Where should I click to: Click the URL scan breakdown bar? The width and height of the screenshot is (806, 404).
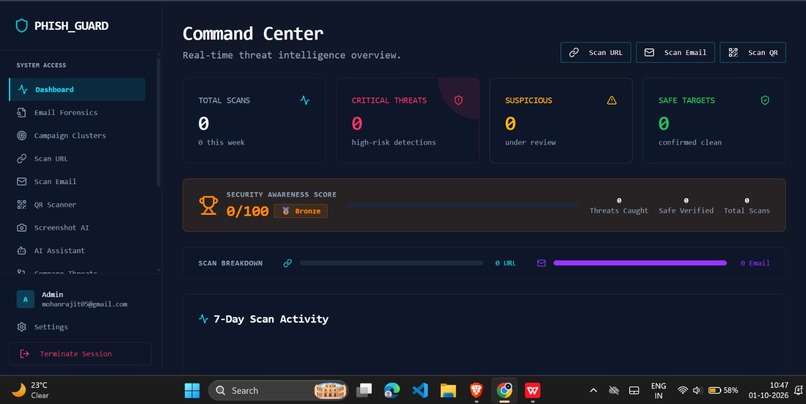[x=392, y=263]
